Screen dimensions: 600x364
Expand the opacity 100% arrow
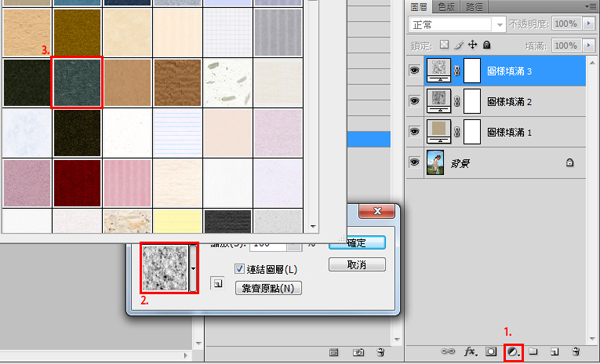coord(589,24)
